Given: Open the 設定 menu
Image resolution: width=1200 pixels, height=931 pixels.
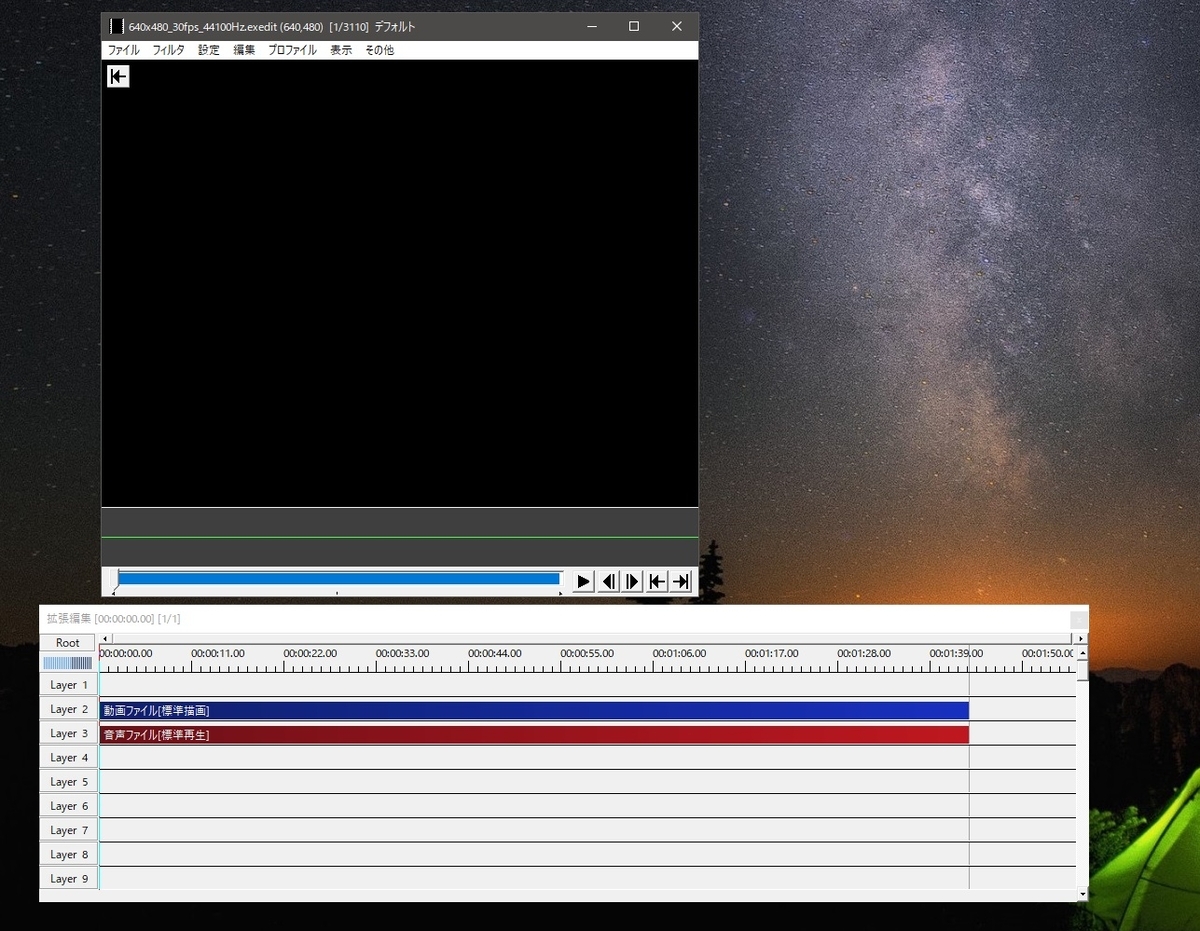Looking at the screenshot, I should (x=208, y=50).
